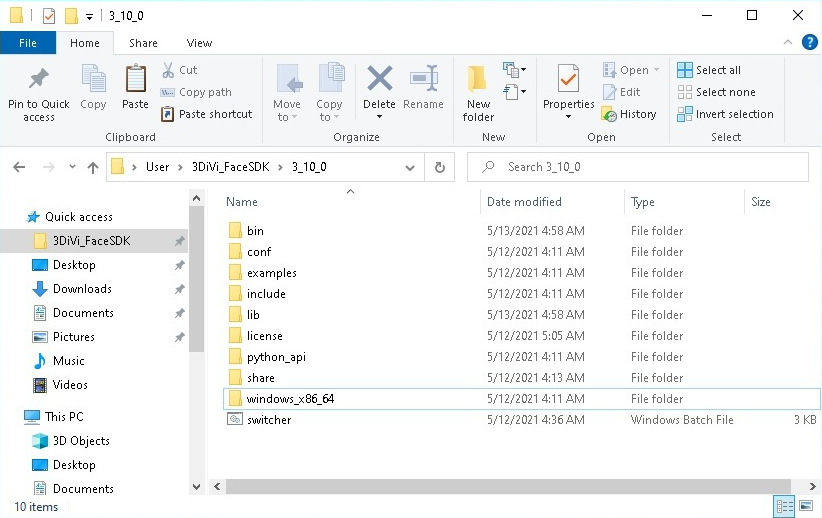822x518 pixels.
Task: Show file History
Action: 629,114
